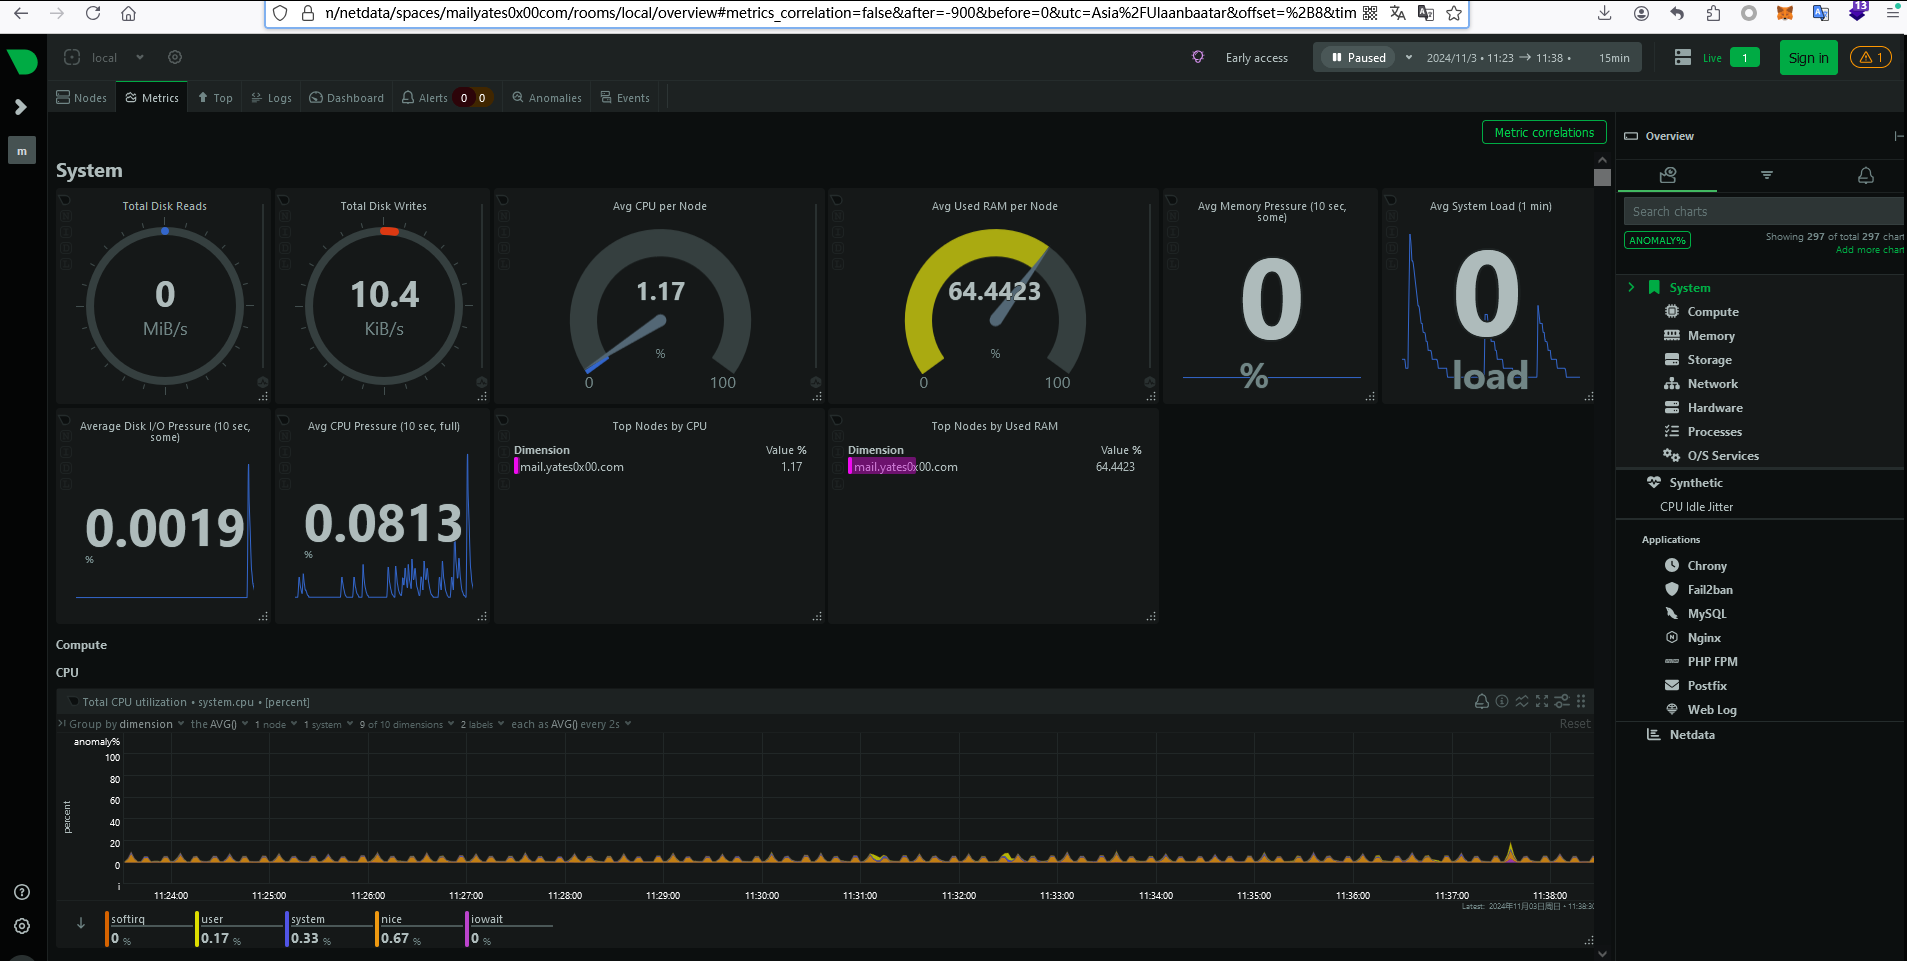
Task: Open the Netdata section in sidebar
Action: [1692, 735]
